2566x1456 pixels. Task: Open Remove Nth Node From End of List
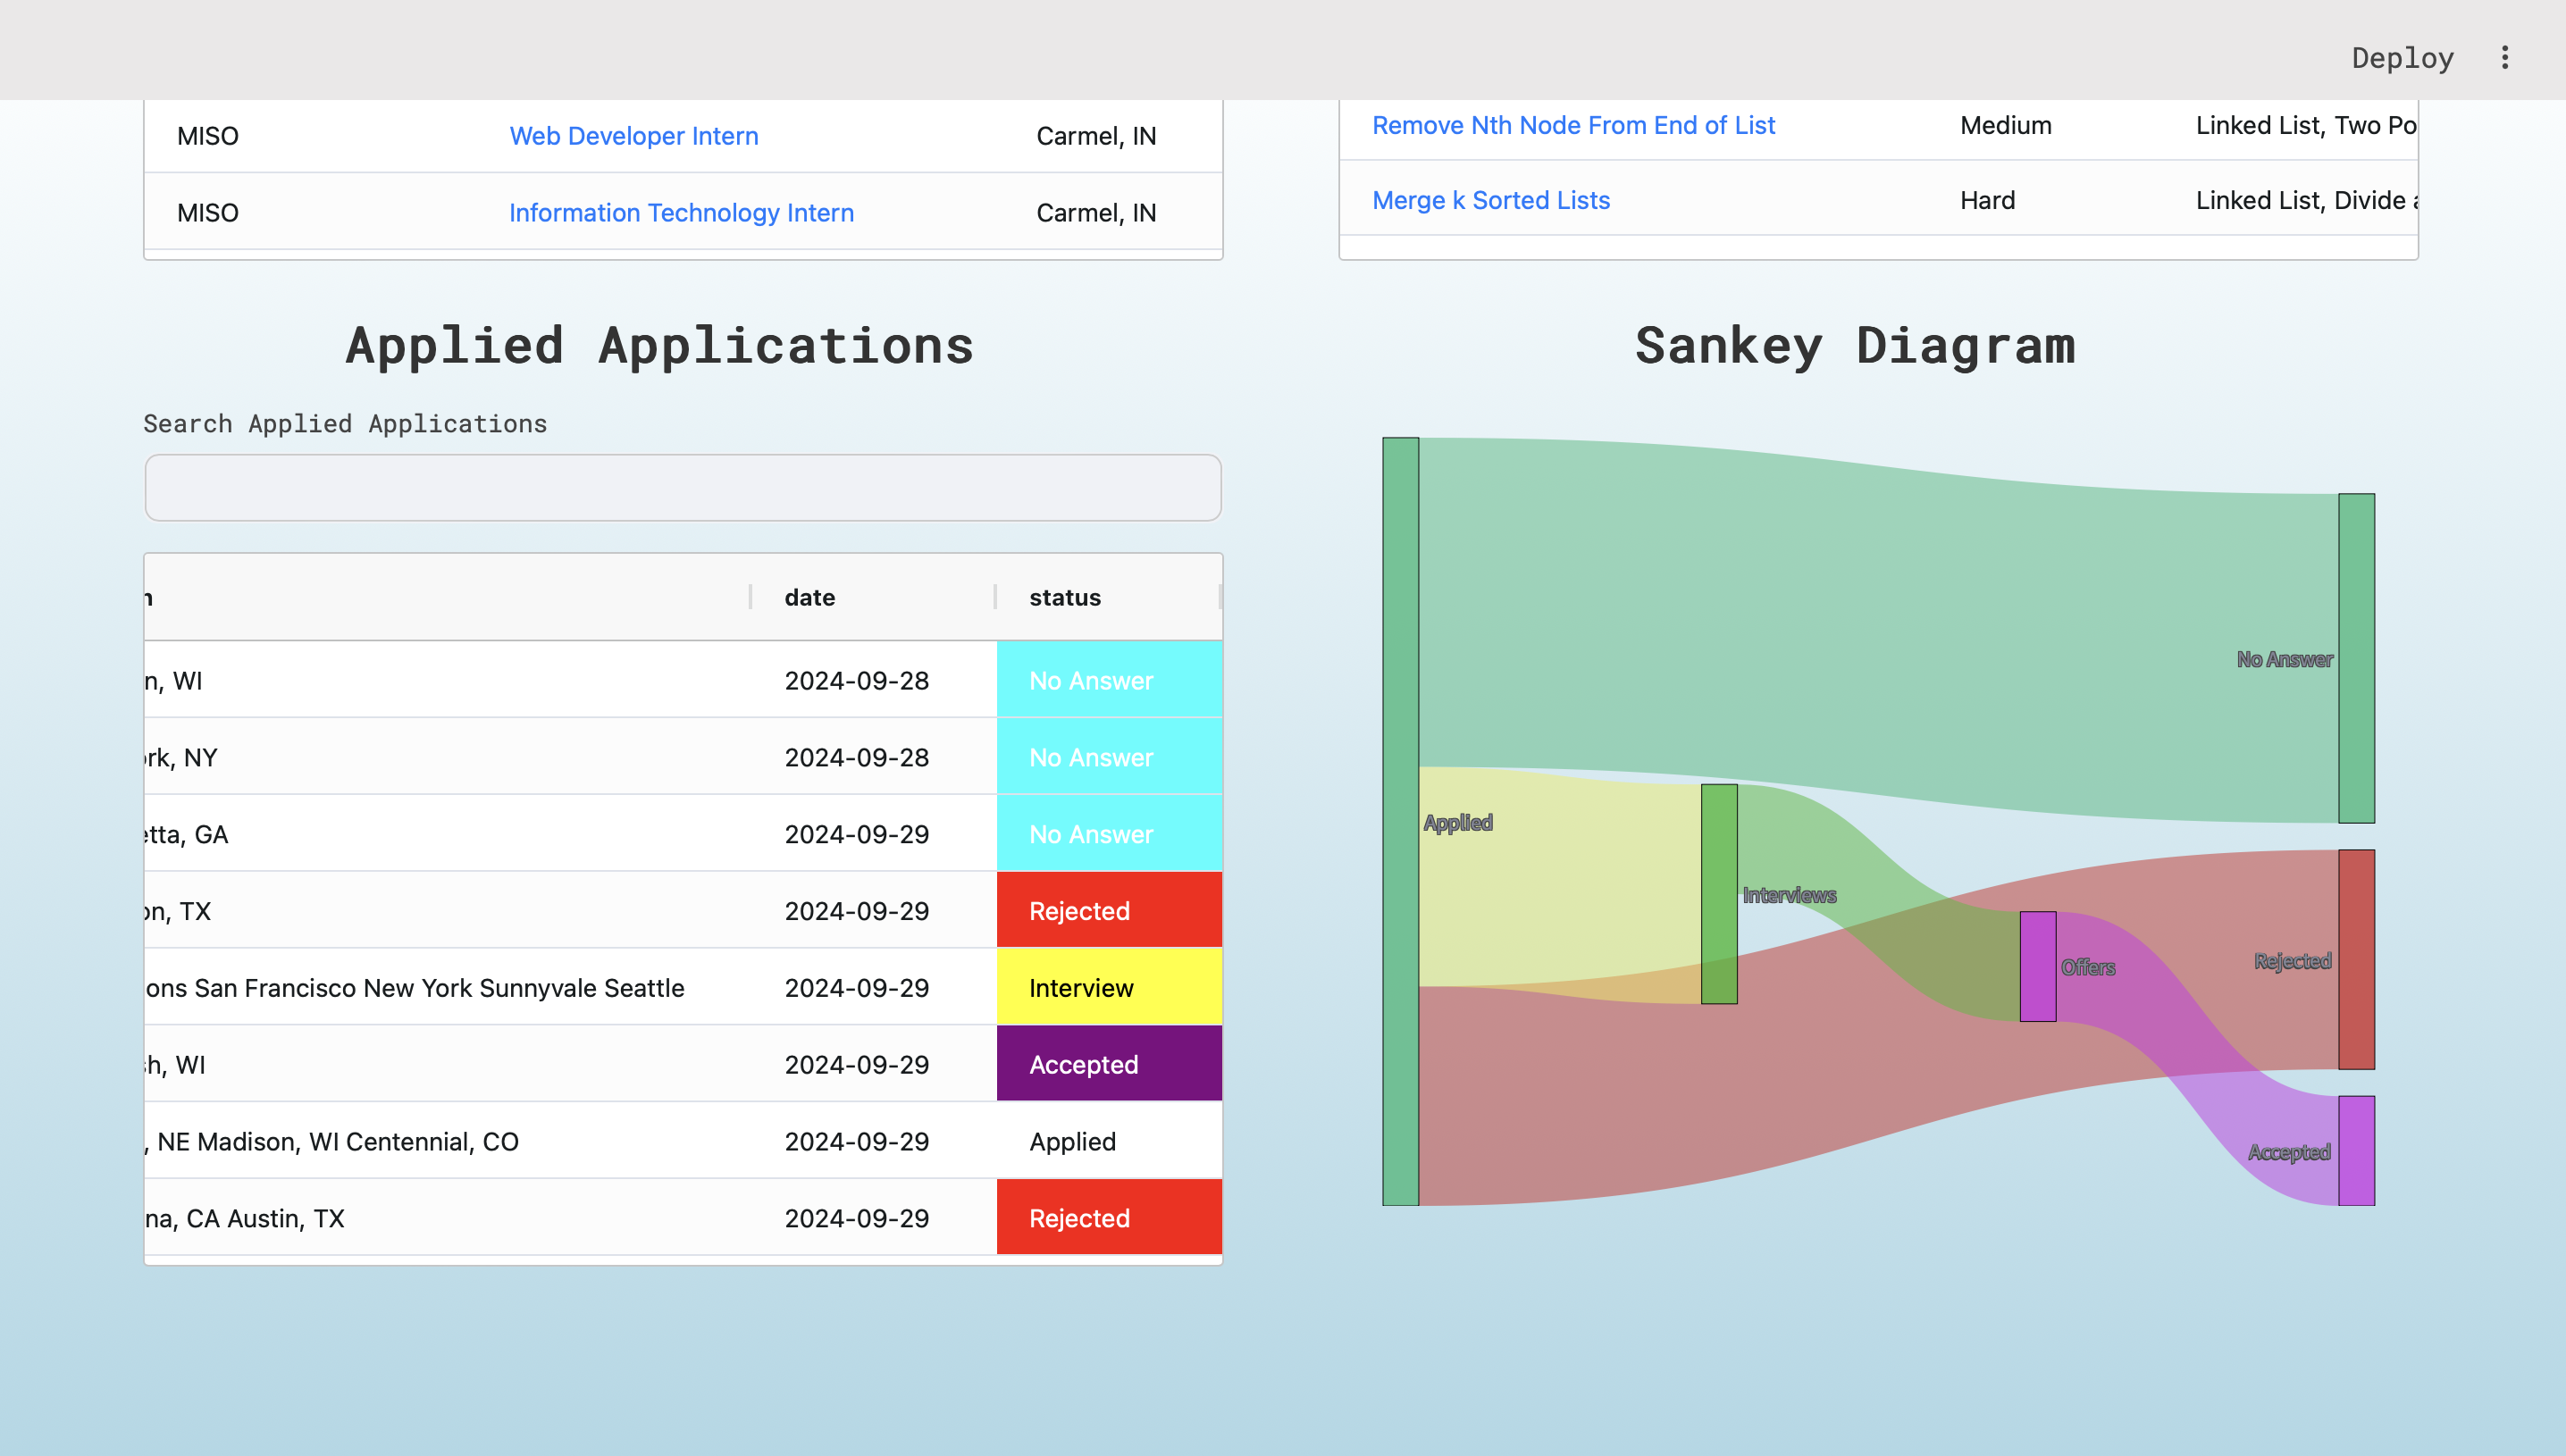pos(1573,125)
